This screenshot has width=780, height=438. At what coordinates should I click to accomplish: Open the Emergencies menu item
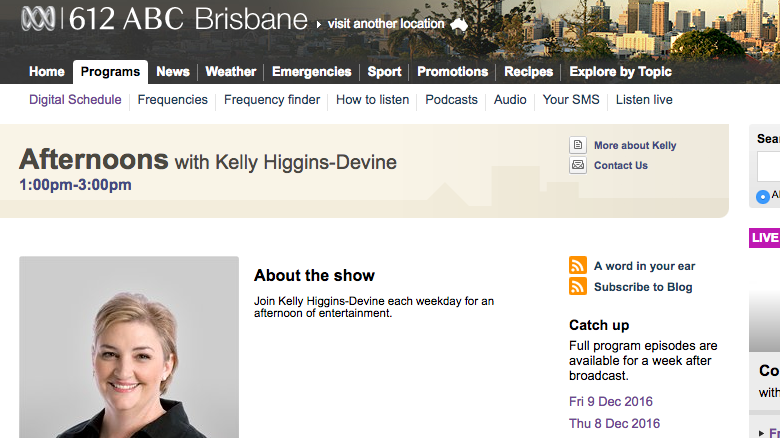pyautogui.click(x=311, y=72)
